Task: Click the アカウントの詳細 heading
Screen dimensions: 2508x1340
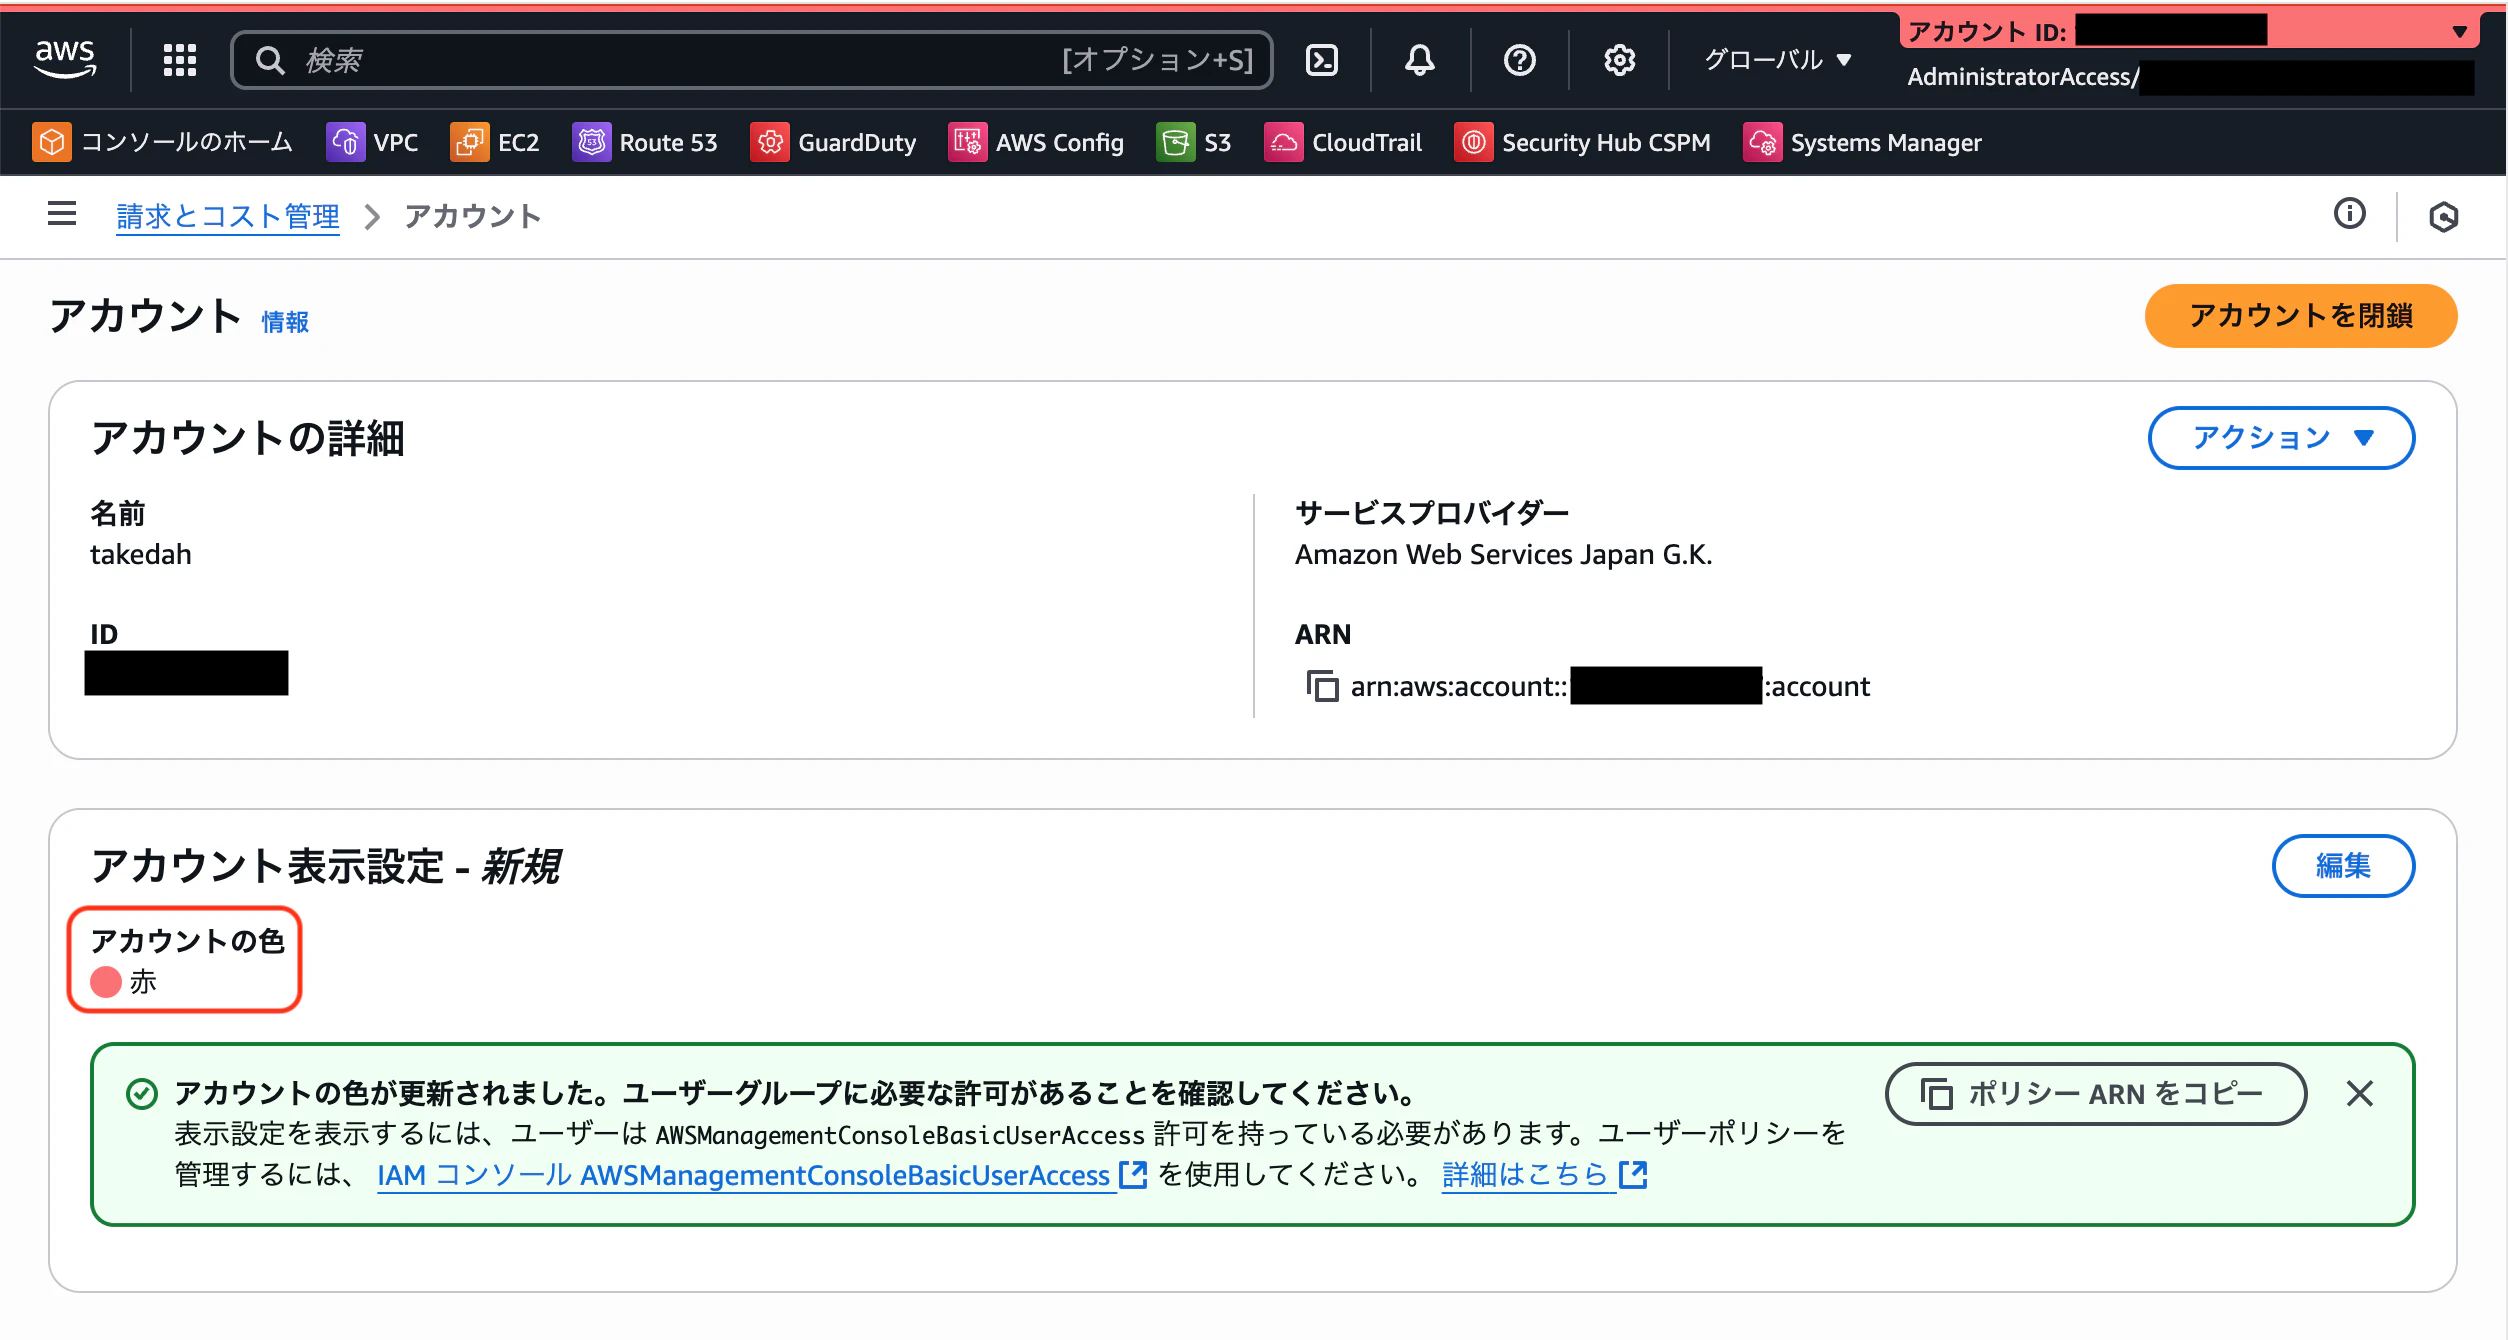Action: click(248, 438)
